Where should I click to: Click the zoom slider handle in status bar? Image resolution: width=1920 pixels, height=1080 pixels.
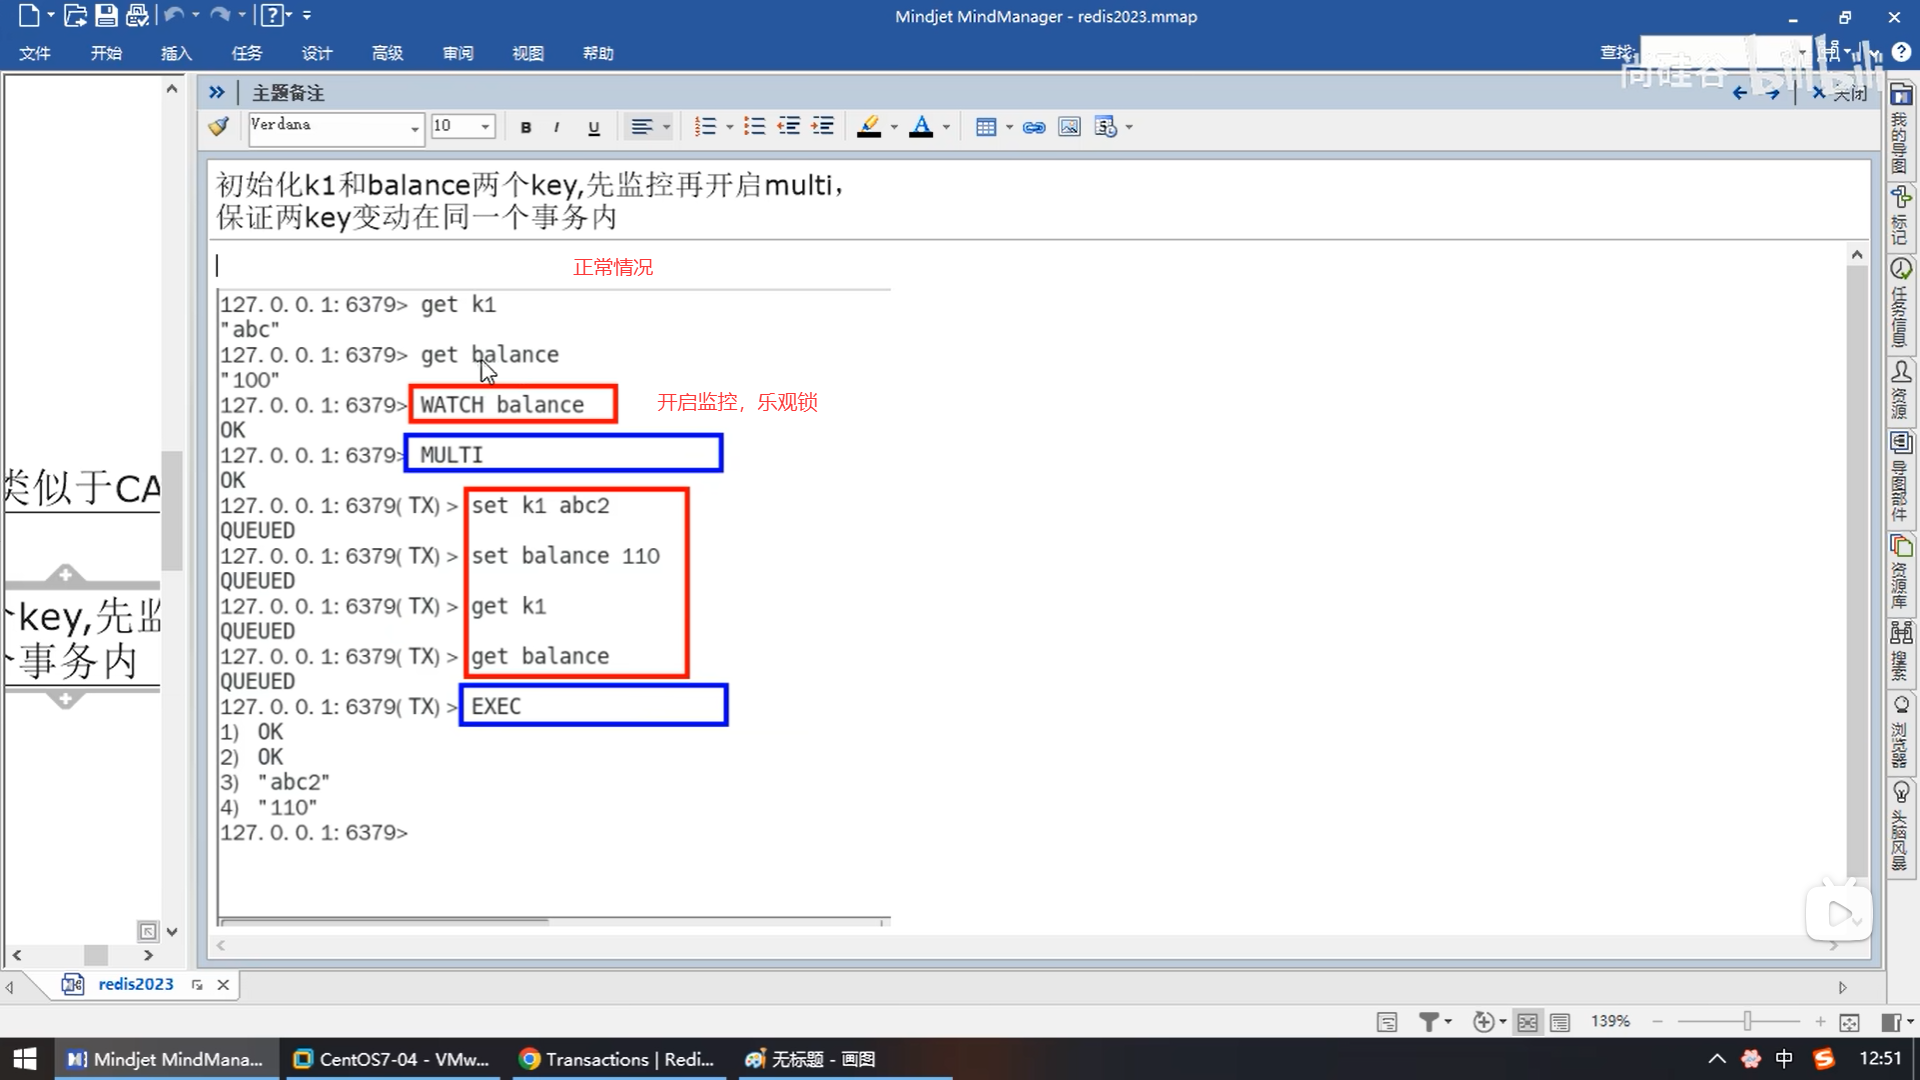pos(1747,1021)
